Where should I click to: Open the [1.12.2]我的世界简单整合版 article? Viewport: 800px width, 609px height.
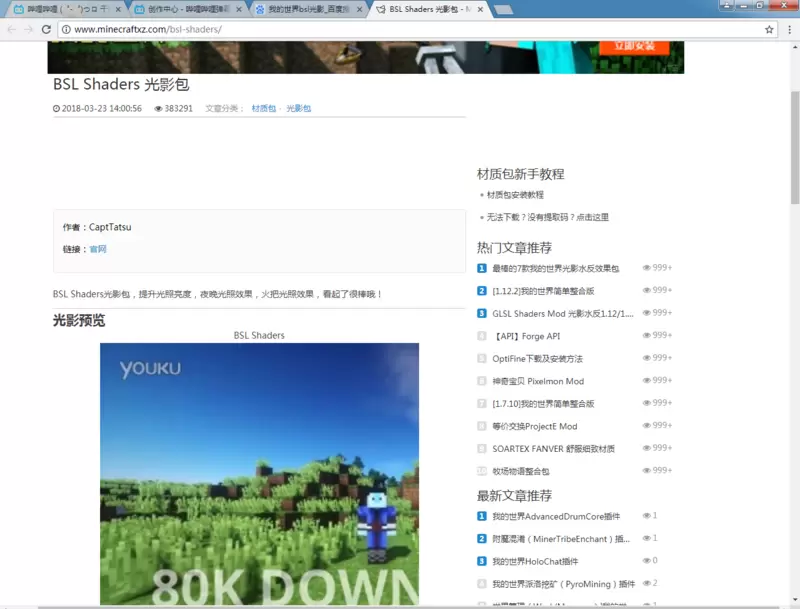click(x=543, y=291)
